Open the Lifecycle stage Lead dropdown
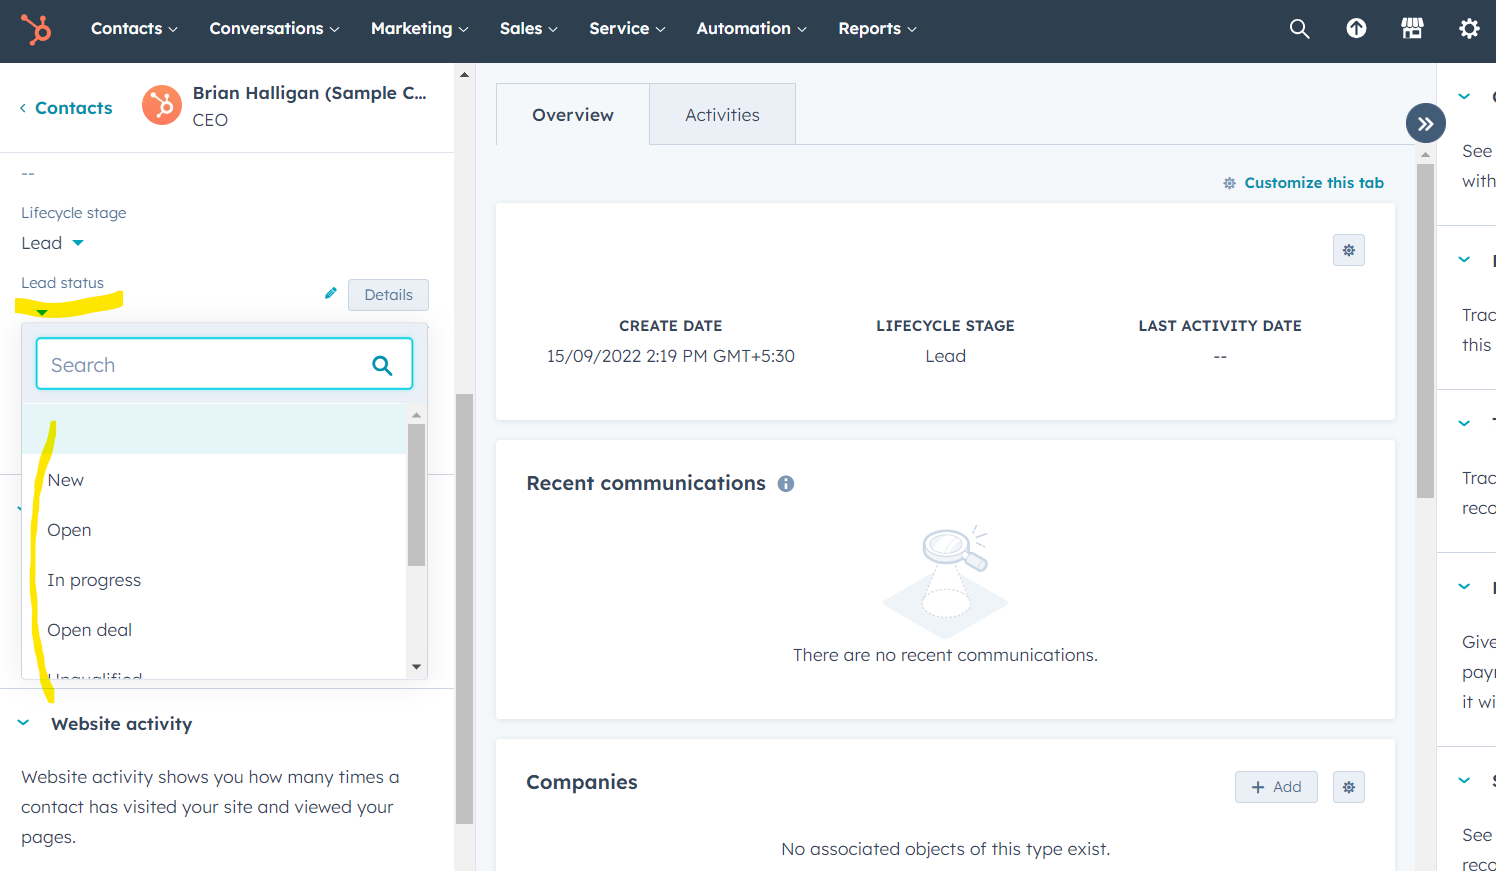The image size is (1496, 871). [53, 243]
